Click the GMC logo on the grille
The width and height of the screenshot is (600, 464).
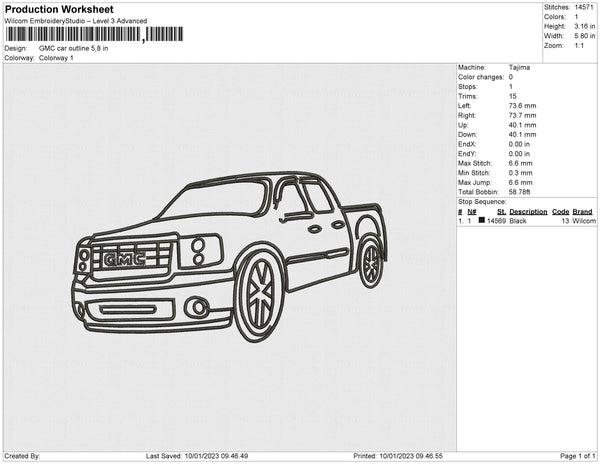(x=125, y=259)
